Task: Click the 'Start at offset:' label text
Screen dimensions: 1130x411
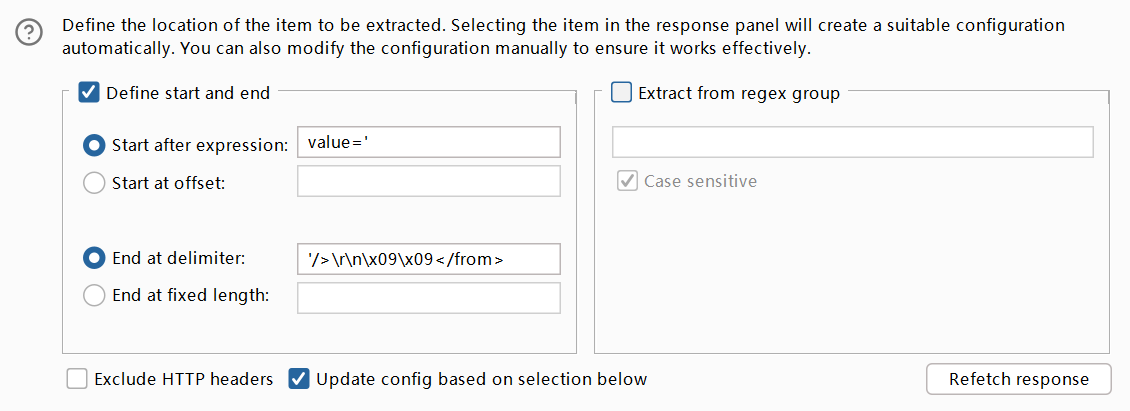Action: 169,182
